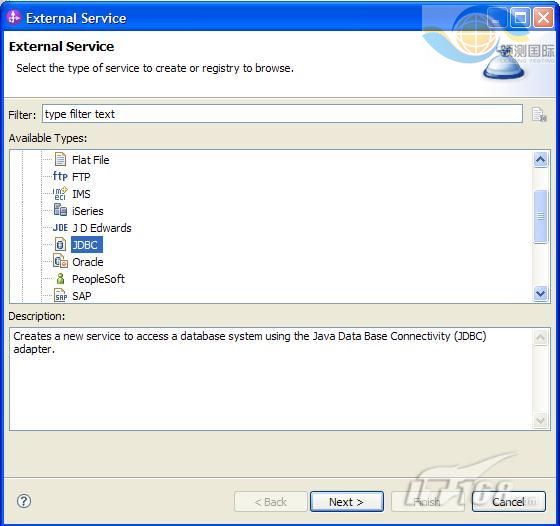Click the FTP adapter icon
The image size is (560, 526).
point(60,176)
